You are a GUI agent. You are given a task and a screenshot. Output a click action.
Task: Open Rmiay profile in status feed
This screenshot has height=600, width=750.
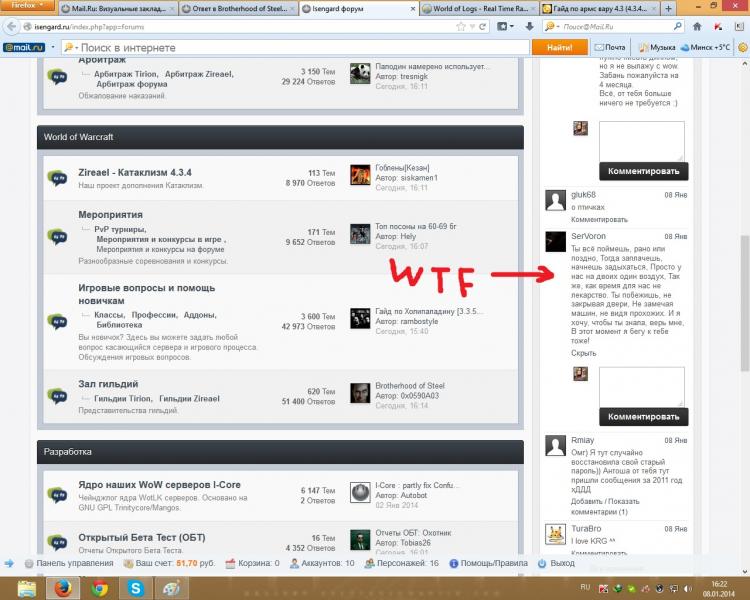tap(582, 440)
